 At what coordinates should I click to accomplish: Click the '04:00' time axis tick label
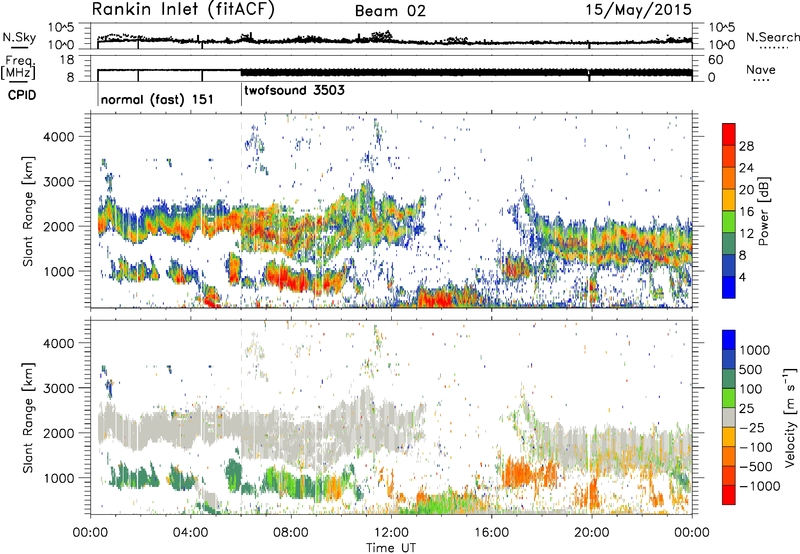click(190, 533)
